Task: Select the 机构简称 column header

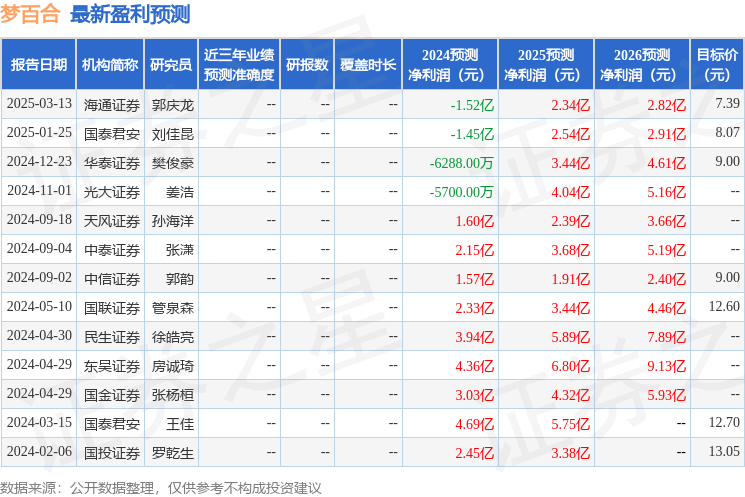Action: click(110, 65)
